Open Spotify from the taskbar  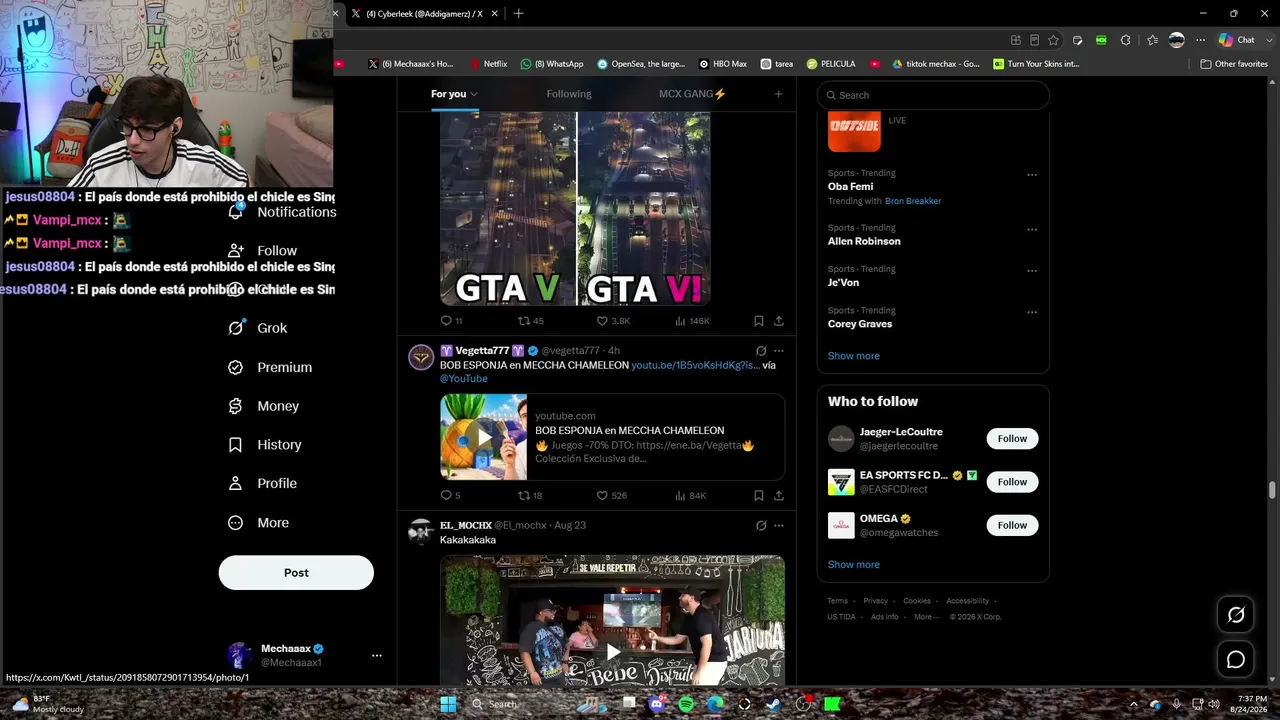click(x=686, y=704)
